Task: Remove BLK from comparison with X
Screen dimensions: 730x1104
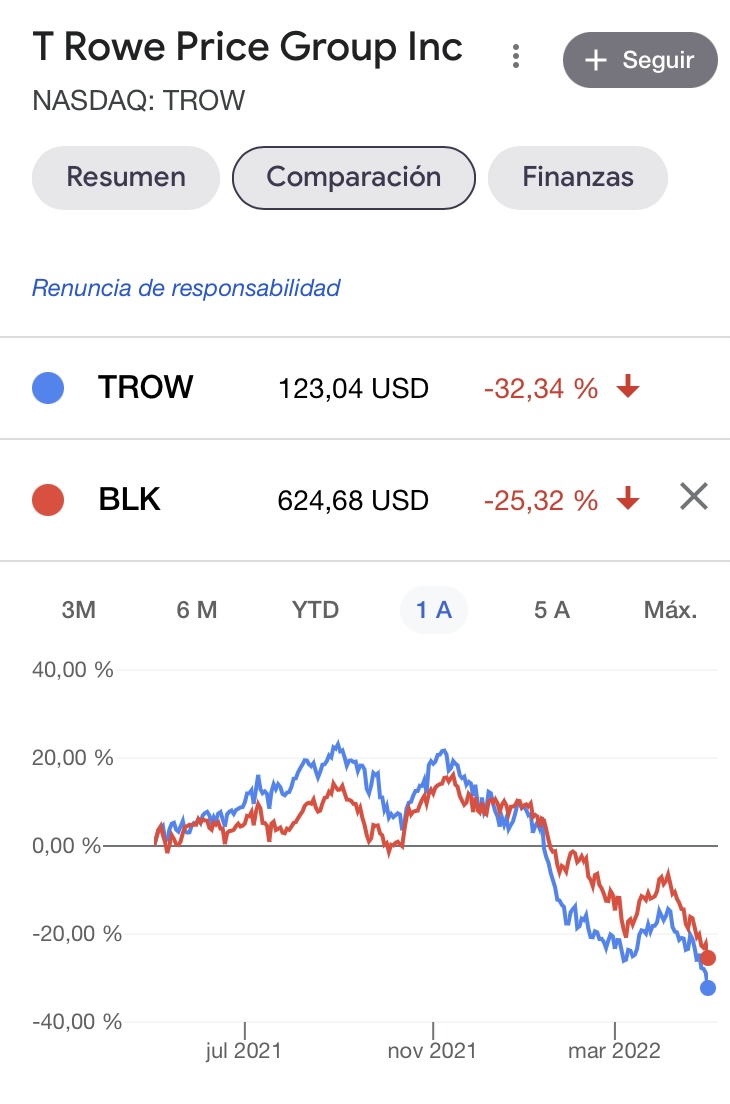Action: [693, 496]
